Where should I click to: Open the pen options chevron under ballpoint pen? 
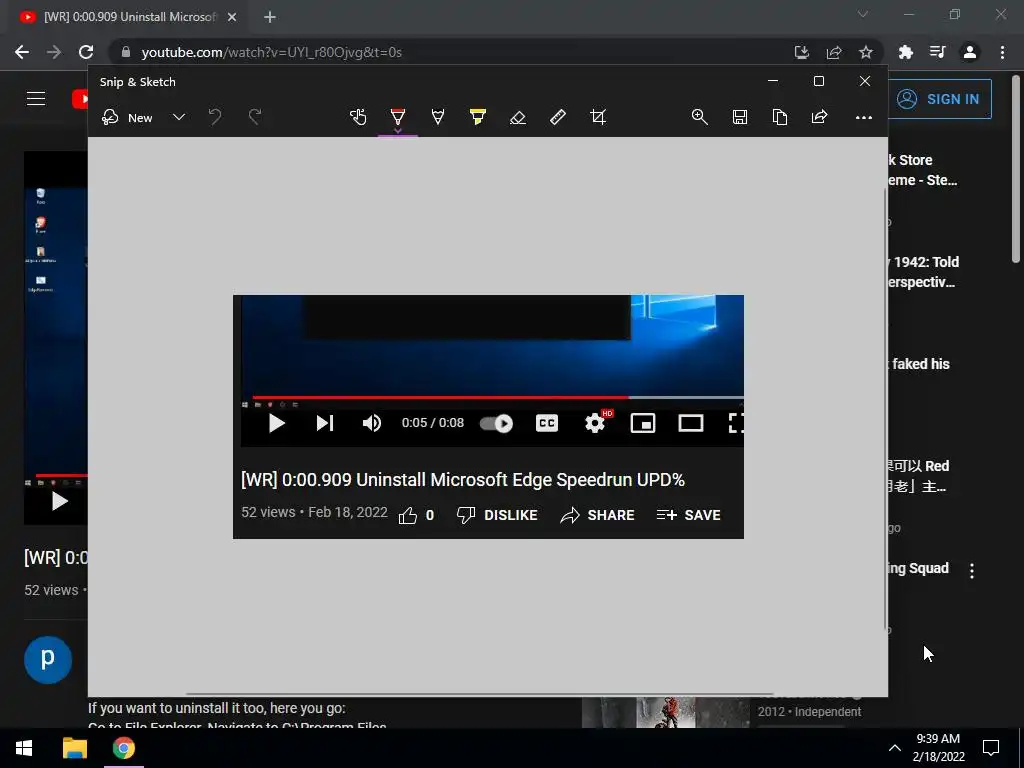pyautogui.click(x=398, y=131)
